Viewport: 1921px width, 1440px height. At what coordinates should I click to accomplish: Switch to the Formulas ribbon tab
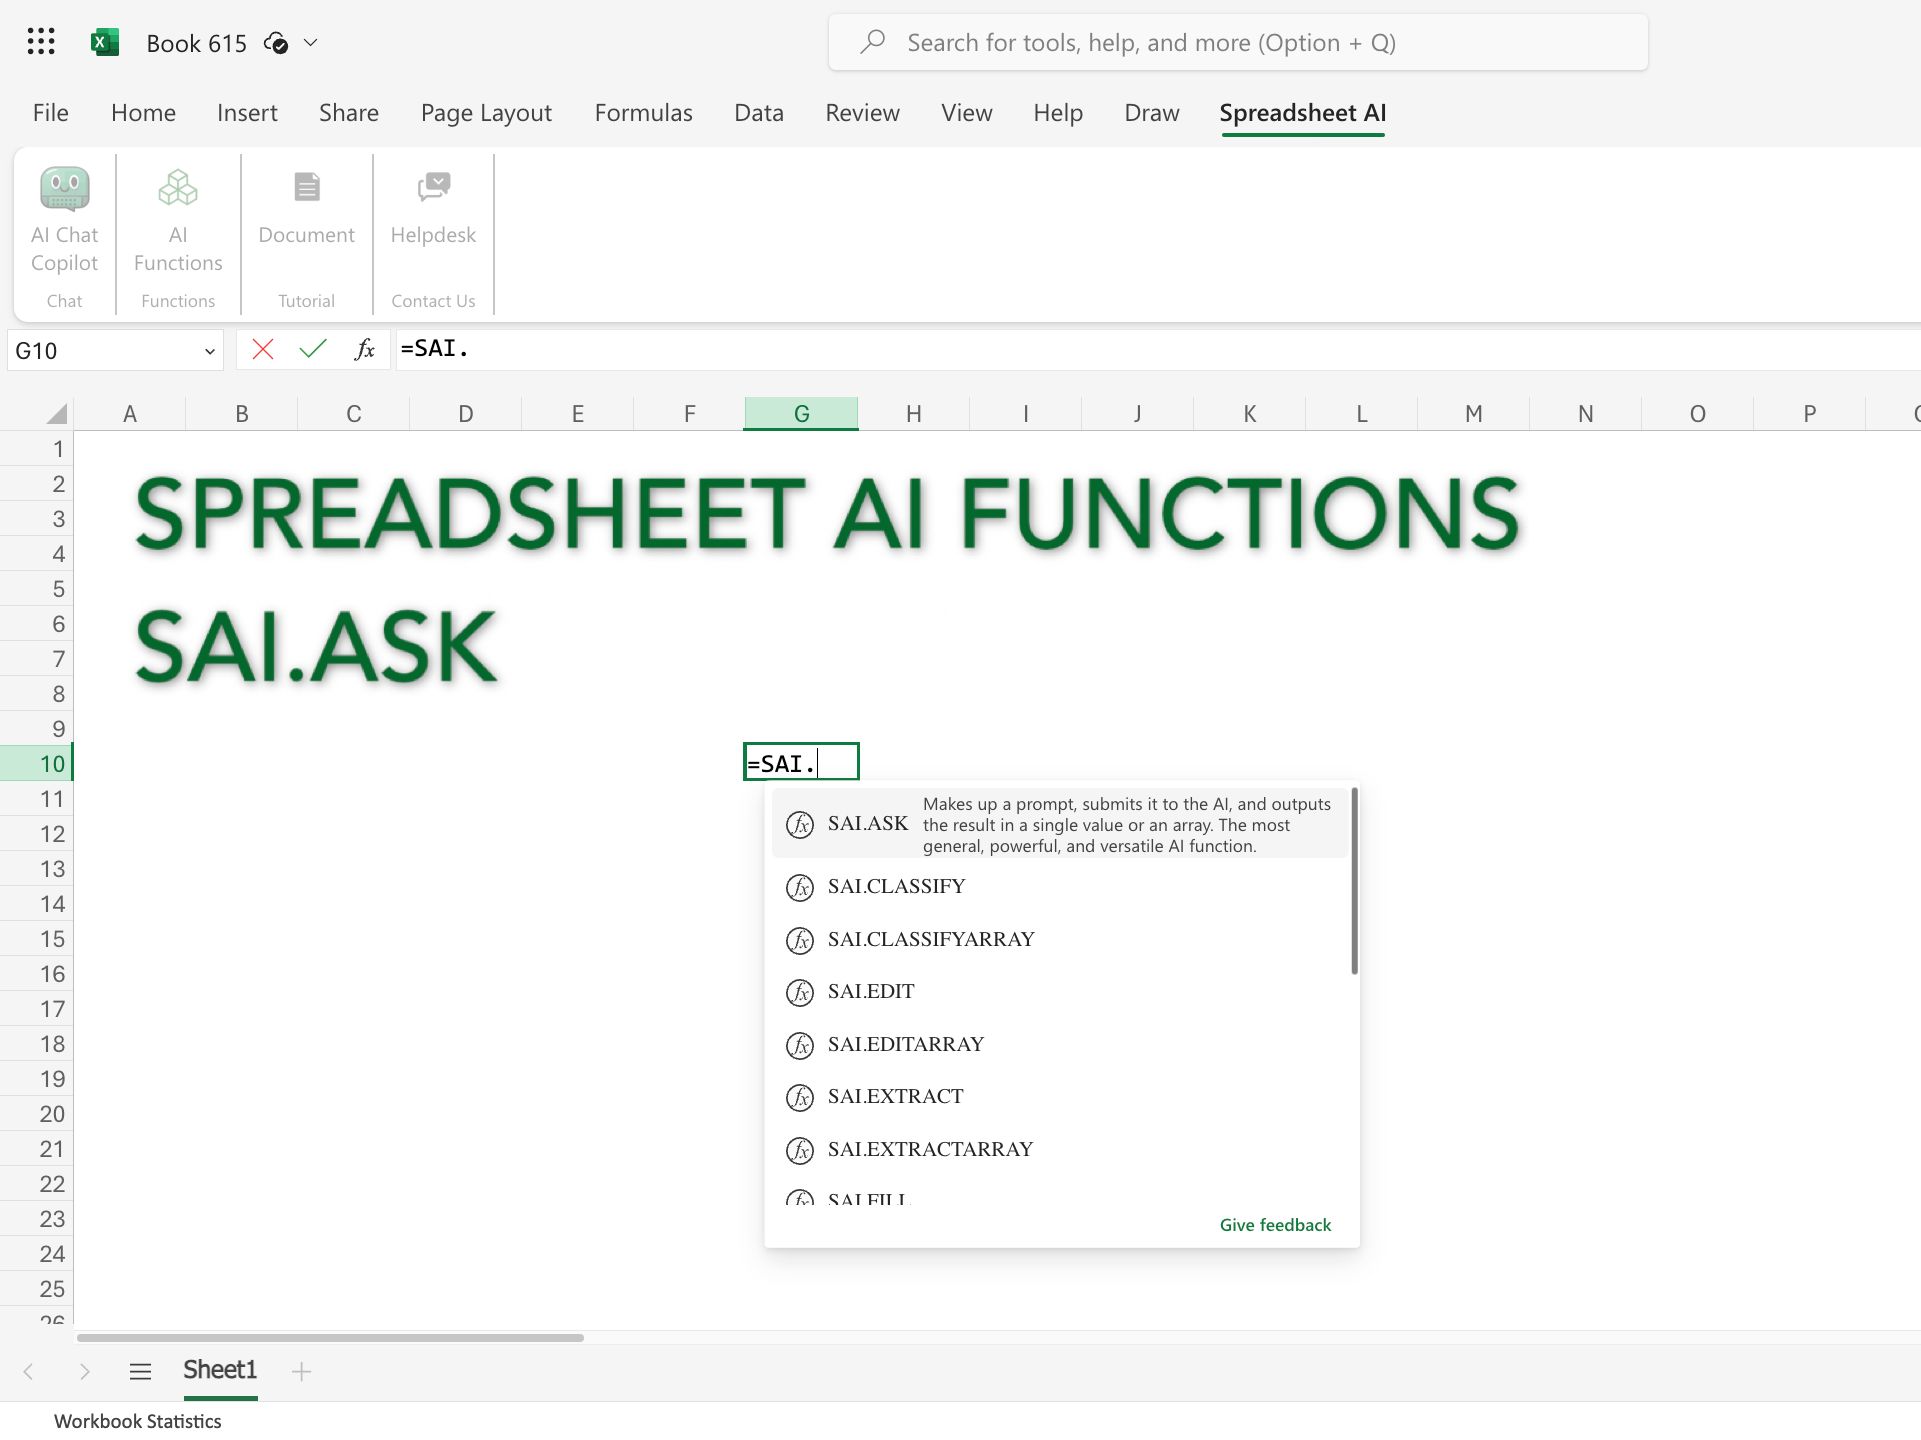tap(643, 113)
